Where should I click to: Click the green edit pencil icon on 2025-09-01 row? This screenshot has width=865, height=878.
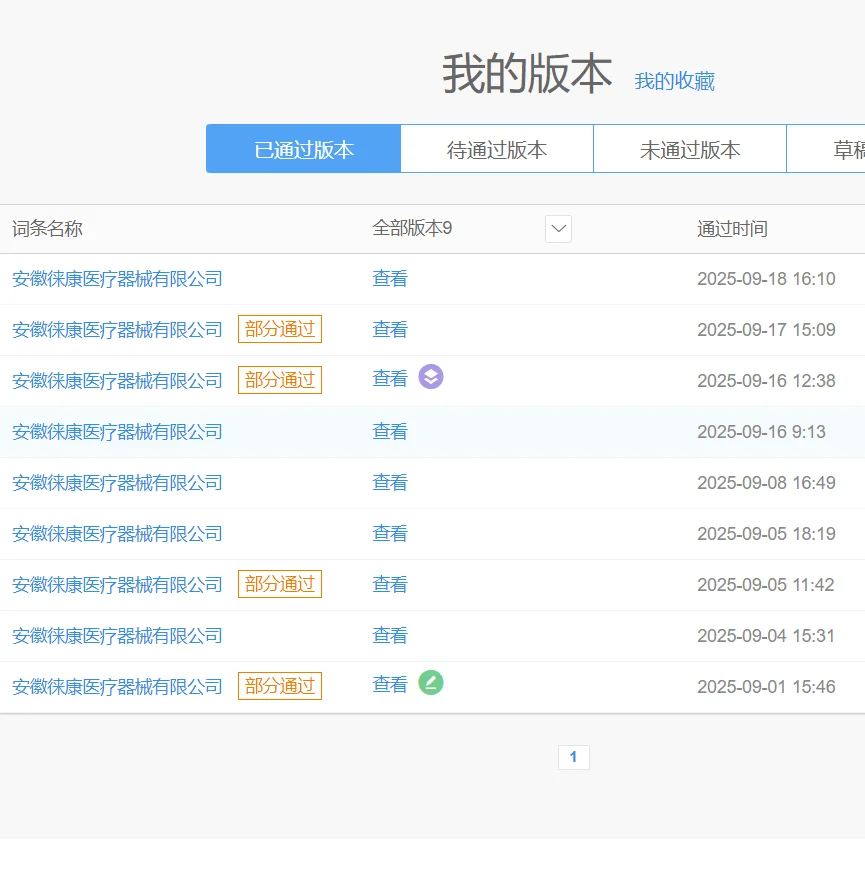pos(431,684)
